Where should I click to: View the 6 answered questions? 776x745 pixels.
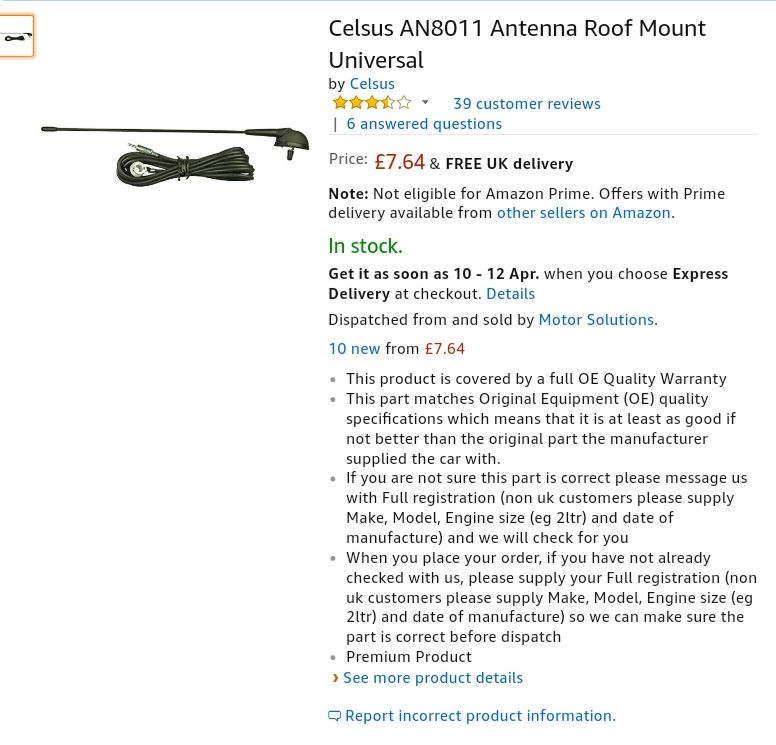click(x=424, y=124)
